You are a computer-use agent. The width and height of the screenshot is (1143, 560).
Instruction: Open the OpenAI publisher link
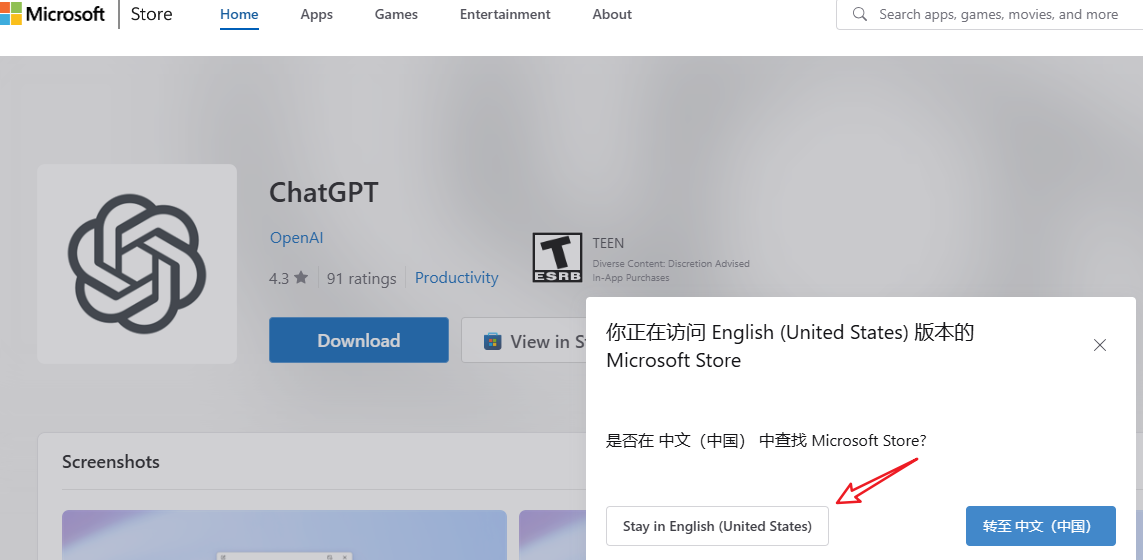tap(296, 238)
